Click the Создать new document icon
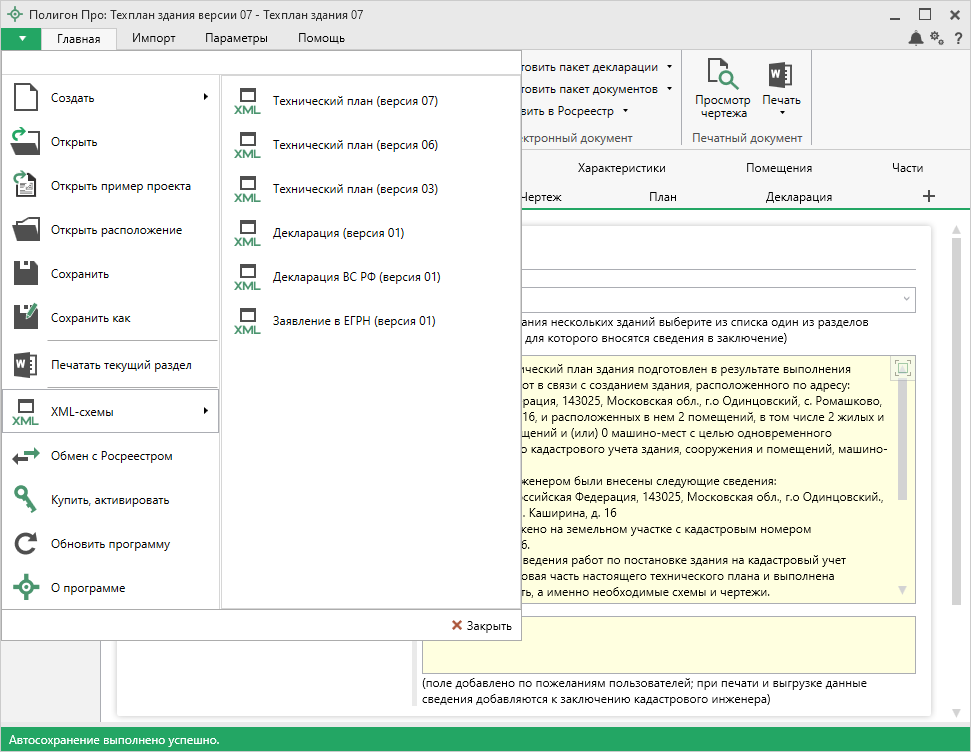The height and width of the screenshot is (752, 971). (x=26, y=98)
